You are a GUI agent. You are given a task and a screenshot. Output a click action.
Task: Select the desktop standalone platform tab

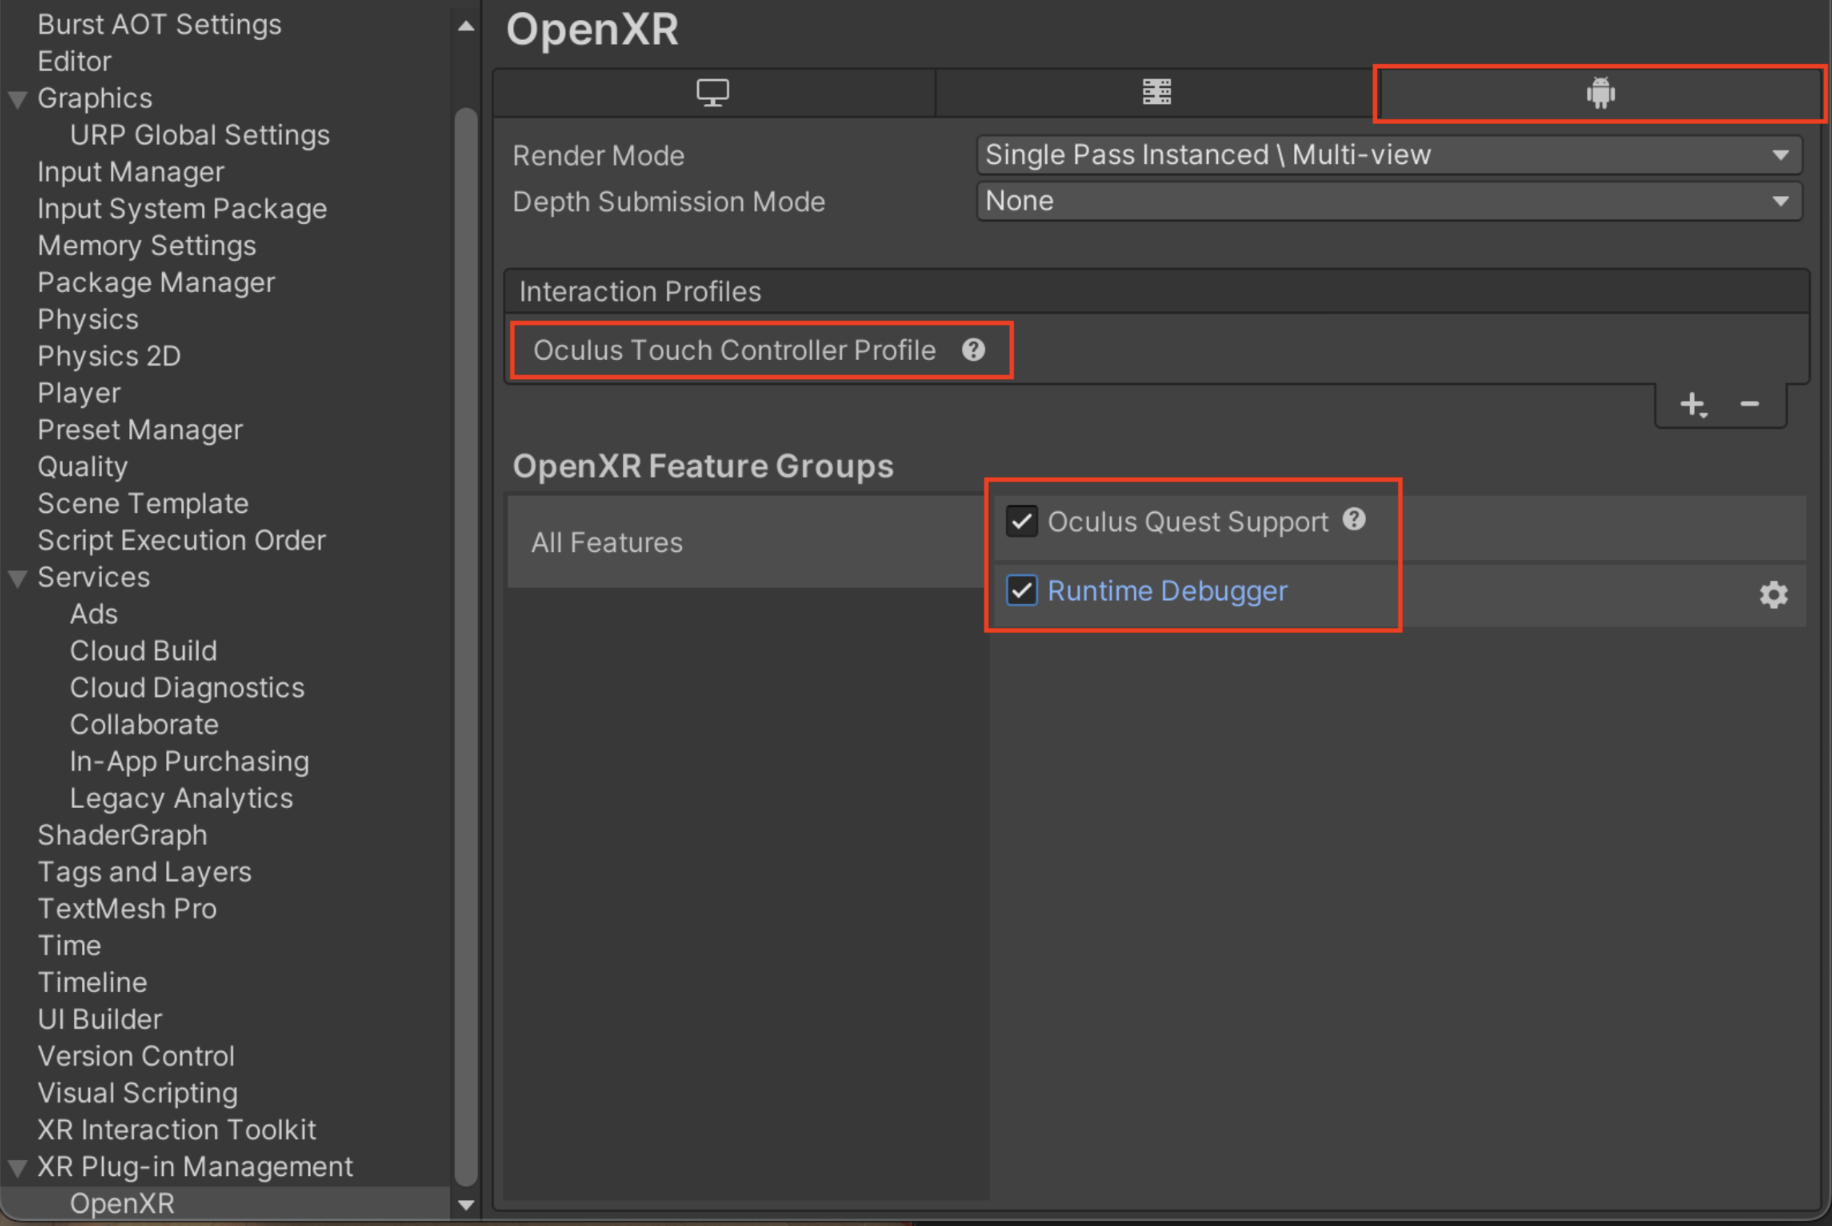713,93
